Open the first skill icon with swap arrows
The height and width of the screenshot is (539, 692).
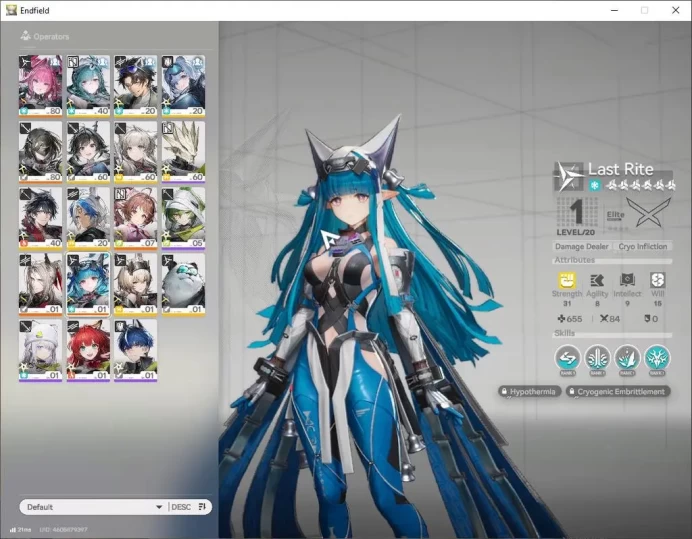(x=568, y=358)
